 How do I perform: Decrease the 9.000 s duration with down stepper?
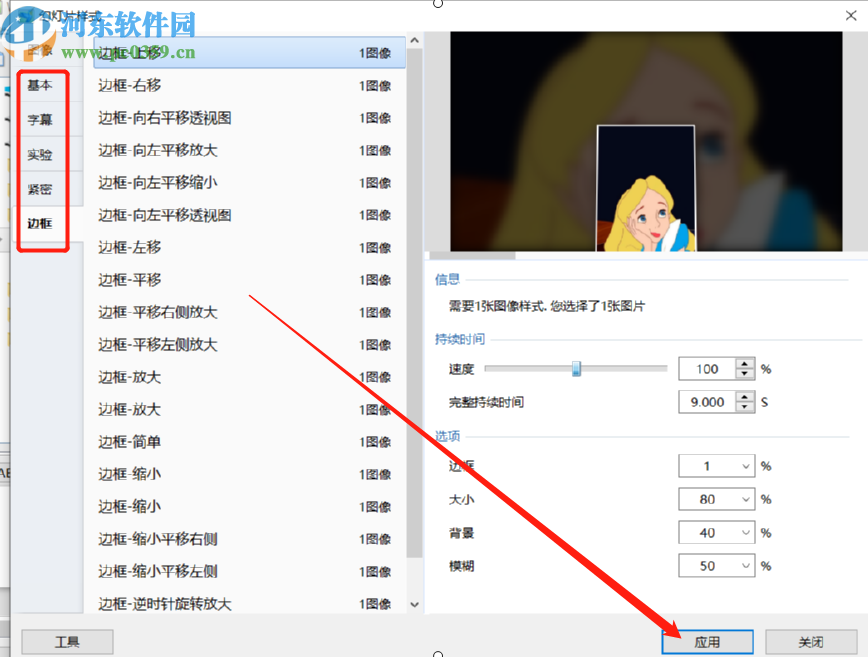(x=745, y=407)
